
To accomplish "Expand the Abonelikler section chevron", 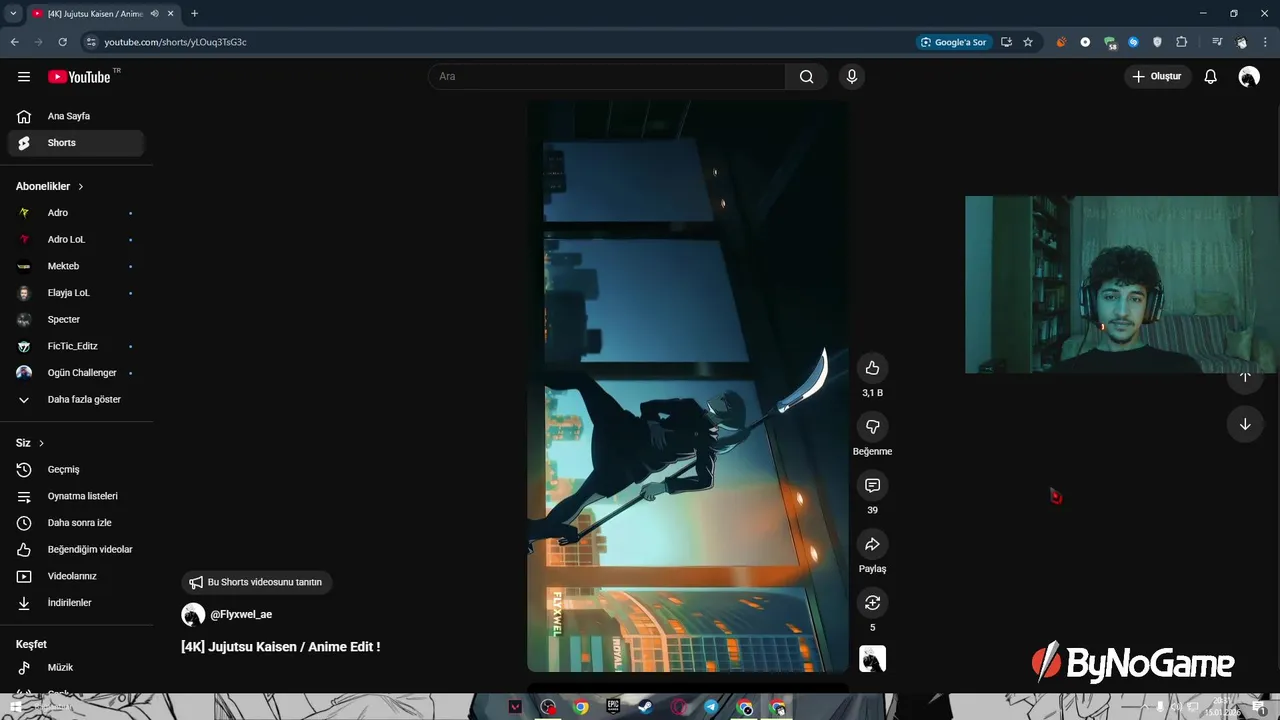I will coord(81,187).
